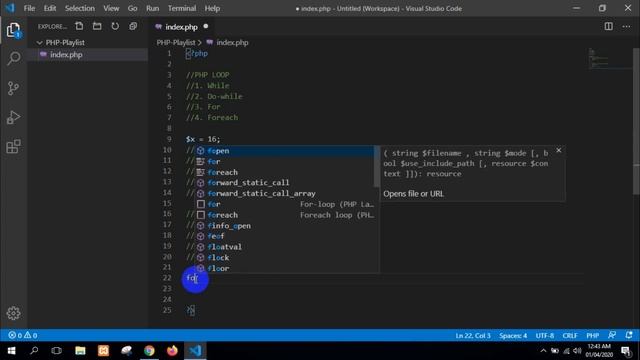Refresh the Explorer file tree
The height and width of the screenshot is (360, 640).
click(x=115, y=27)
